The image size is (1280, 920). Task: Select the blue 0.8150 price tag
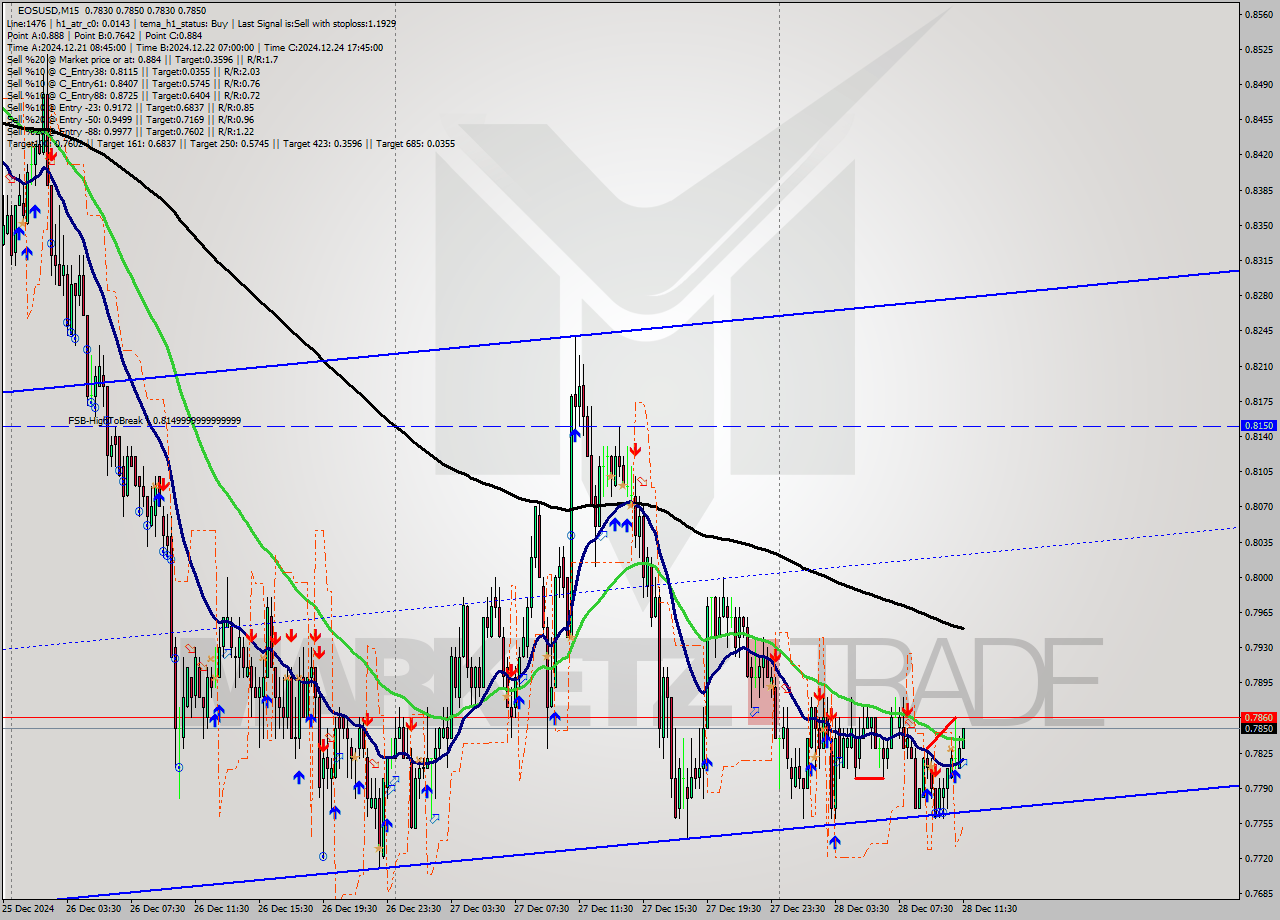tap(1258, 426)
